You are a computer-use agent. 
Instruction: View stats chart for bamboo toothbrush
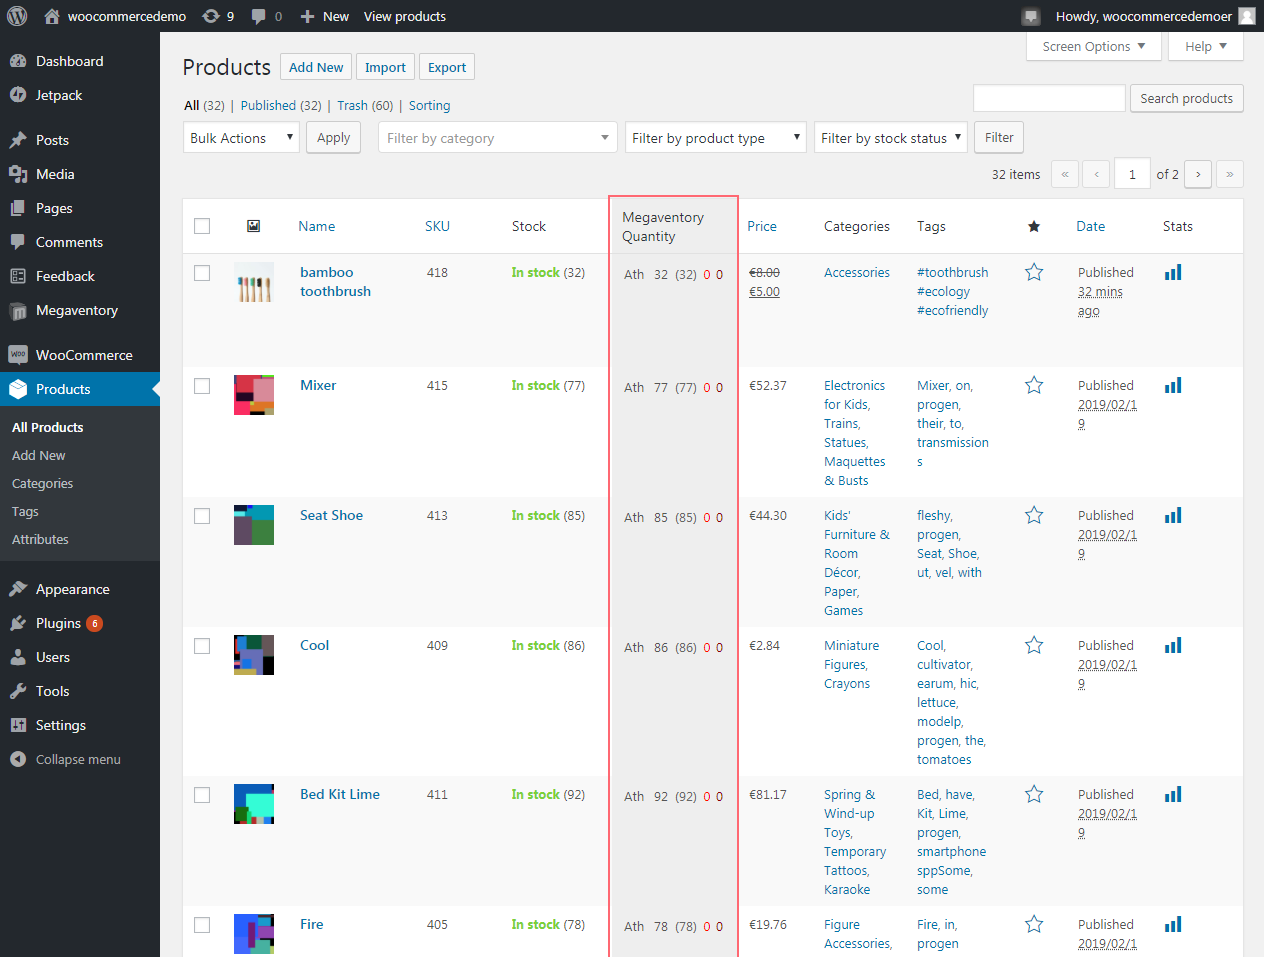pyautogui.click(x=1171, y=271)
